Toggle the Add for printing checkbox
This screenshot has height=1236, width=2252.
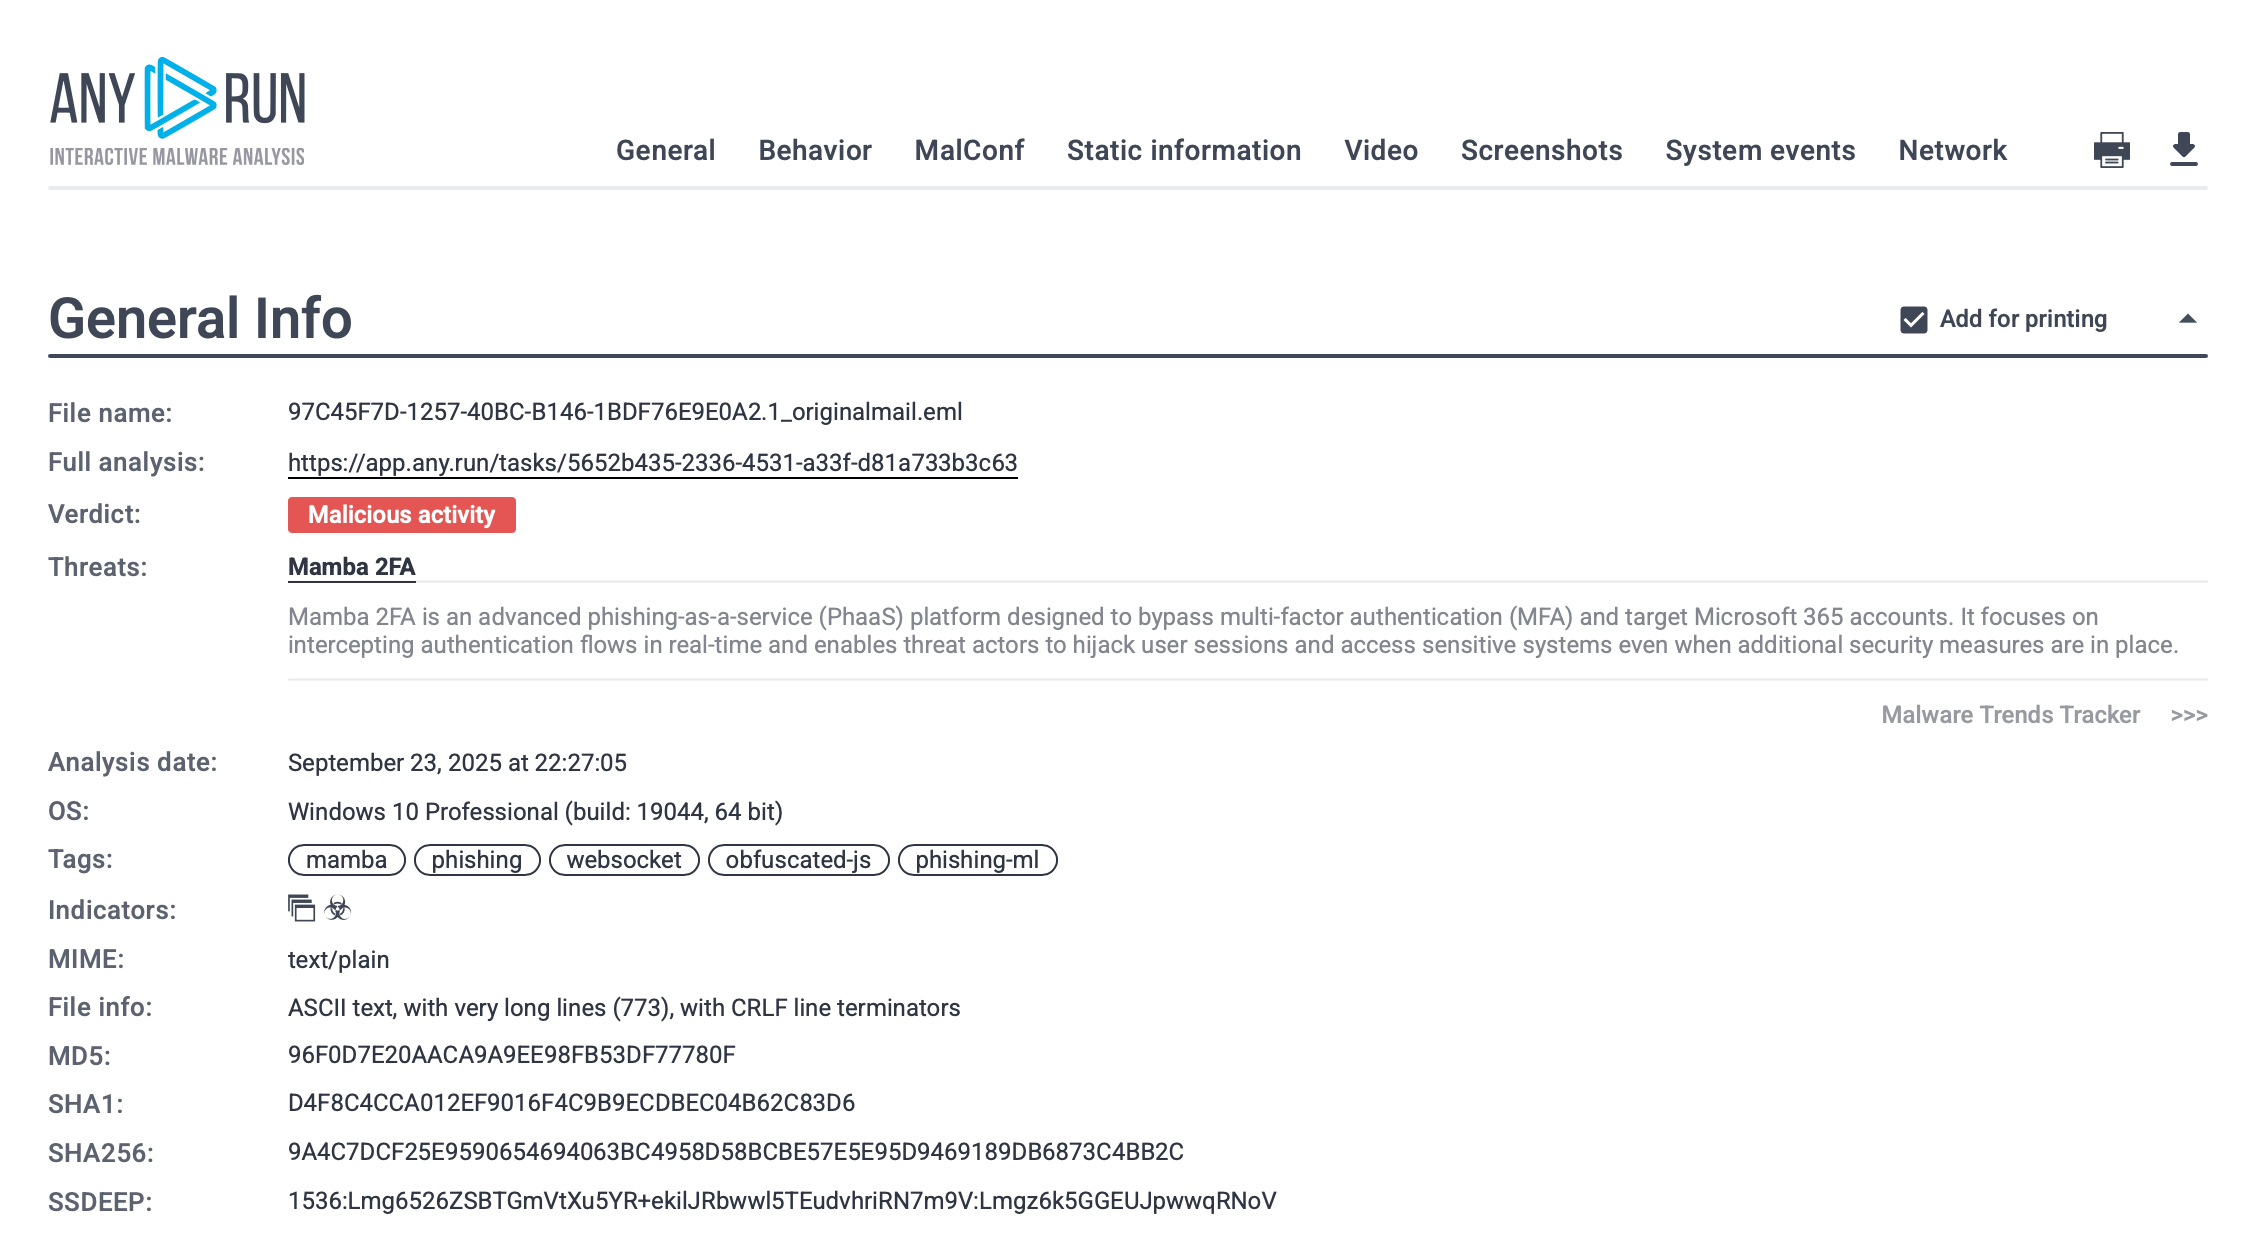pos(1913,319)
